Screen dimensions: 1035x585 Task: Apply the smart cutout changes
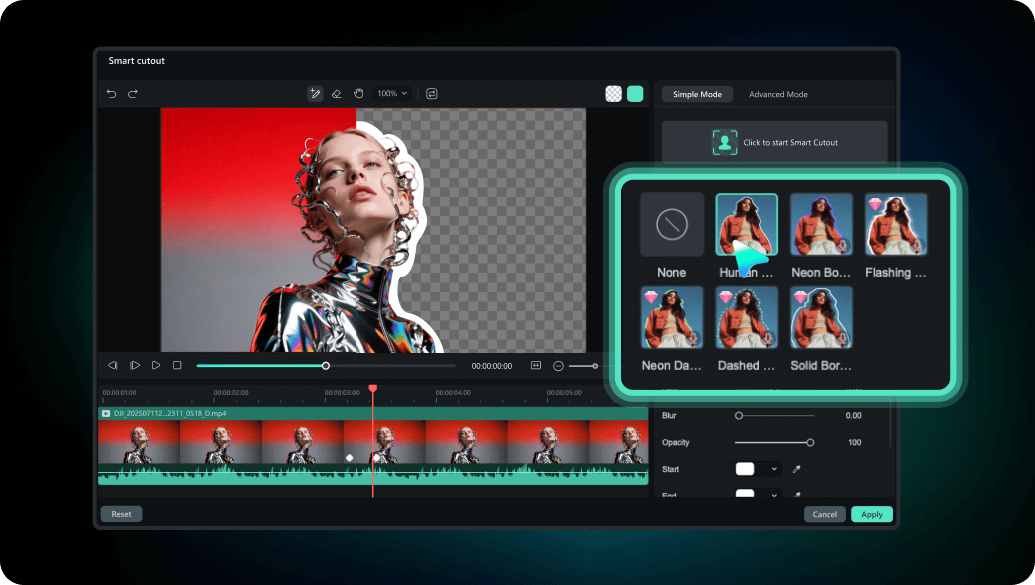click(872, 514)
